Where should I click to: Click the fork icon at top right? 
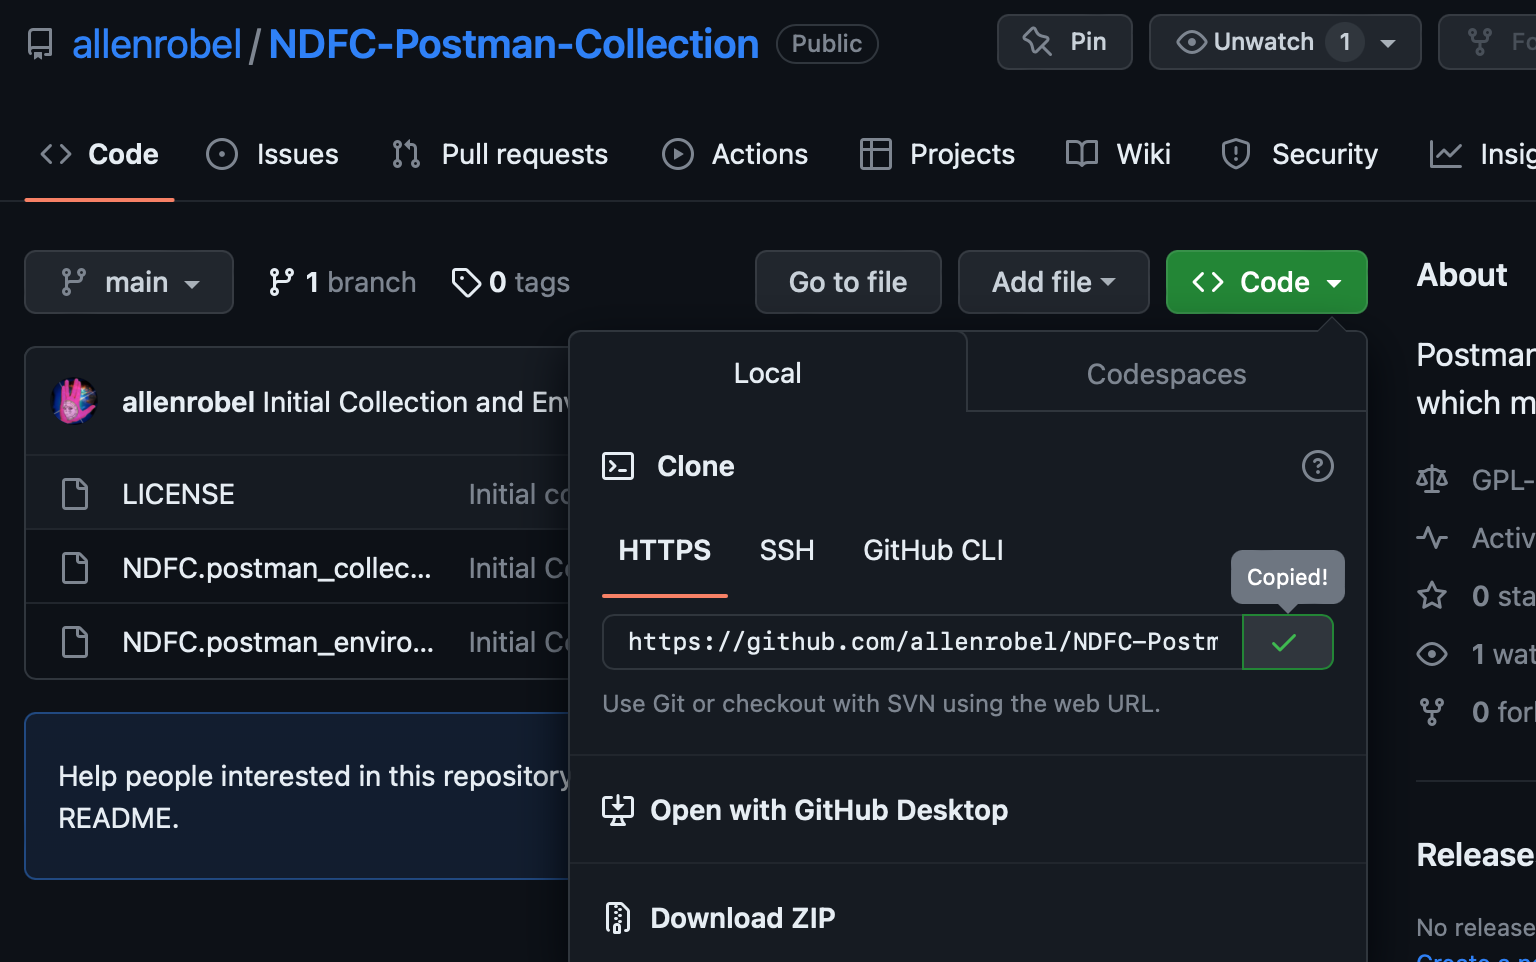pos(1479,42)
